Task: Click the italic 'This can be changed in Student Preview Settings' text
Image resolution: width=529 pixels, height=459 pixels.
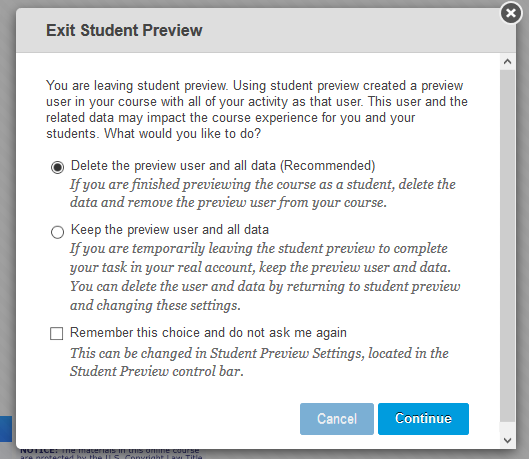Action: pos(259,362)
